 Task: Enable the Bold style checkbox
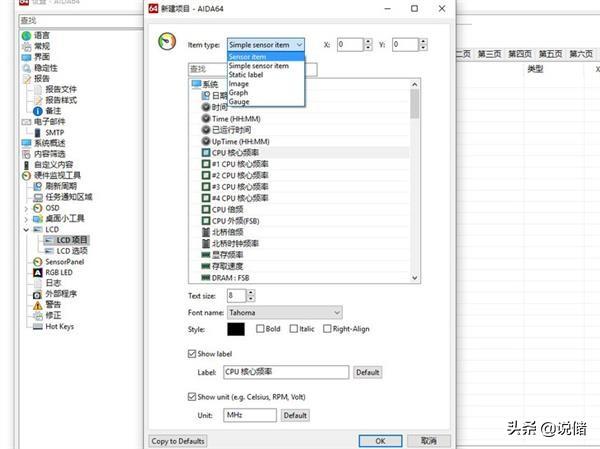click(x=260, y=329)
